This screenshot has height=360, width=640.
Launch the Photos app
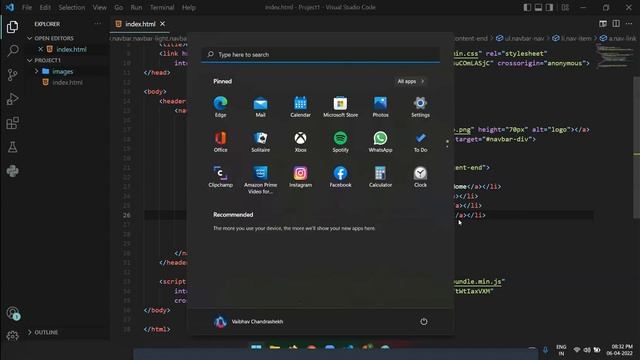(x=380, y=107)
